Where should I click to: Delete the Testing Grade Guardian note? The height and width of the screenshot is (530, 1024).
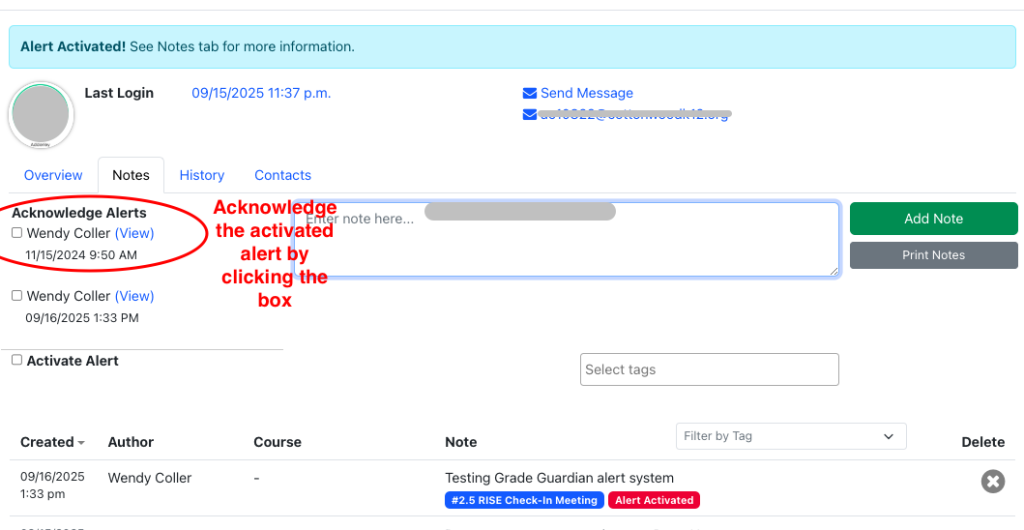pyautogui.click(x=992, y=482)
